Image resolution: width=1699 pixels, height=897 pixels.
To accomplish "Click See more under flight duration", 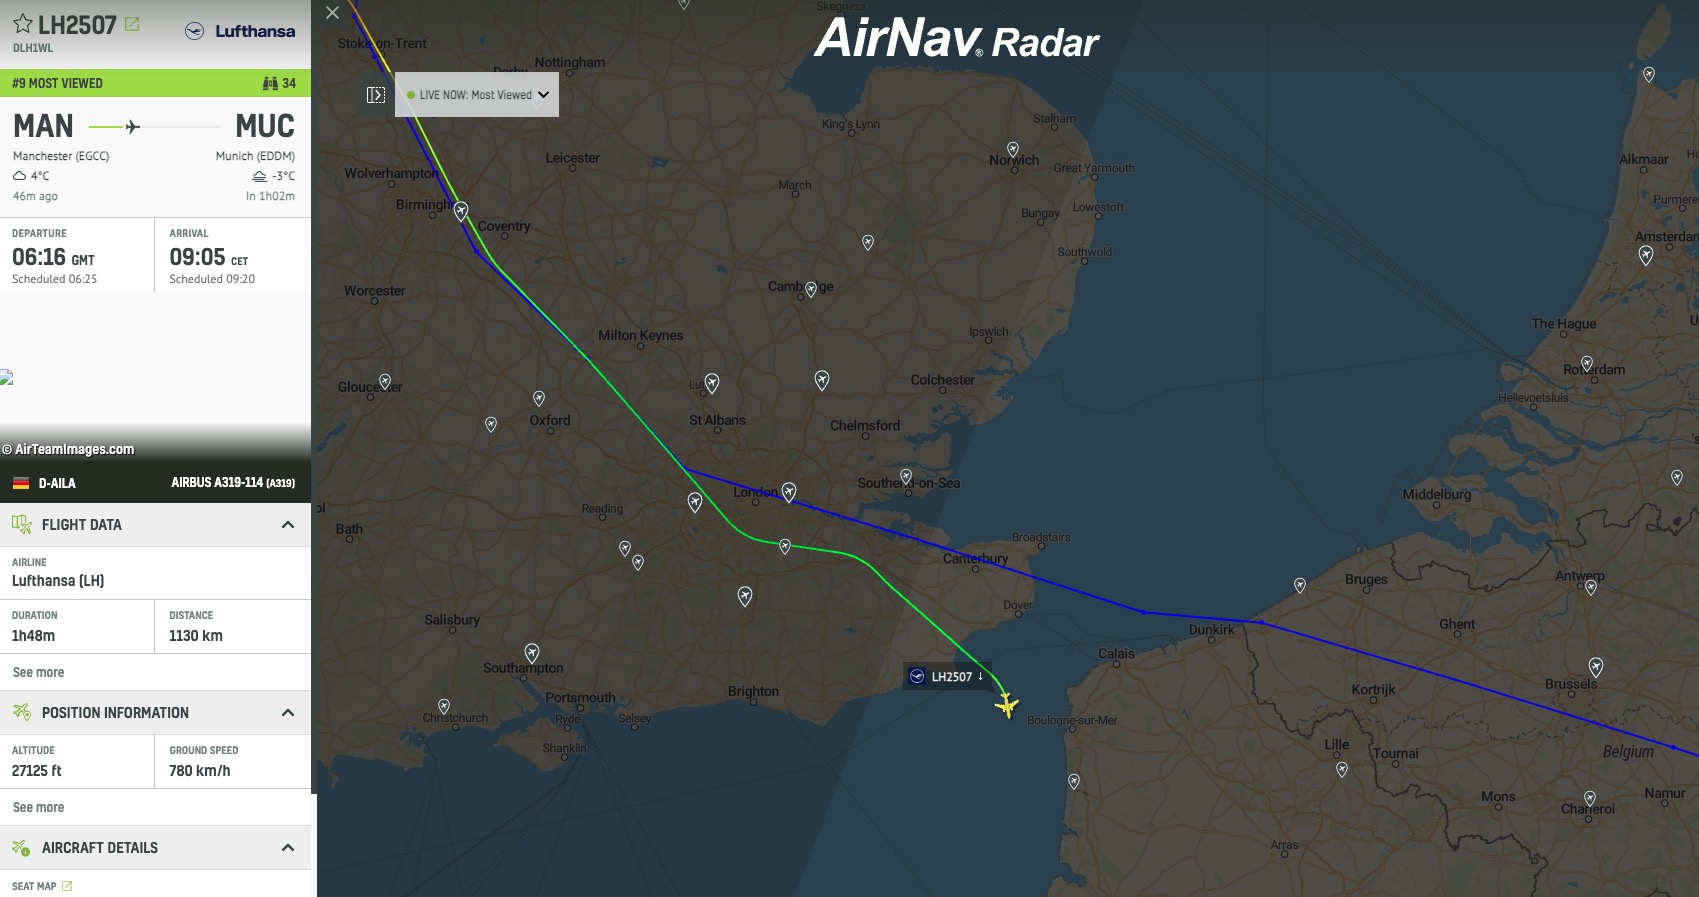I will 38,672.
